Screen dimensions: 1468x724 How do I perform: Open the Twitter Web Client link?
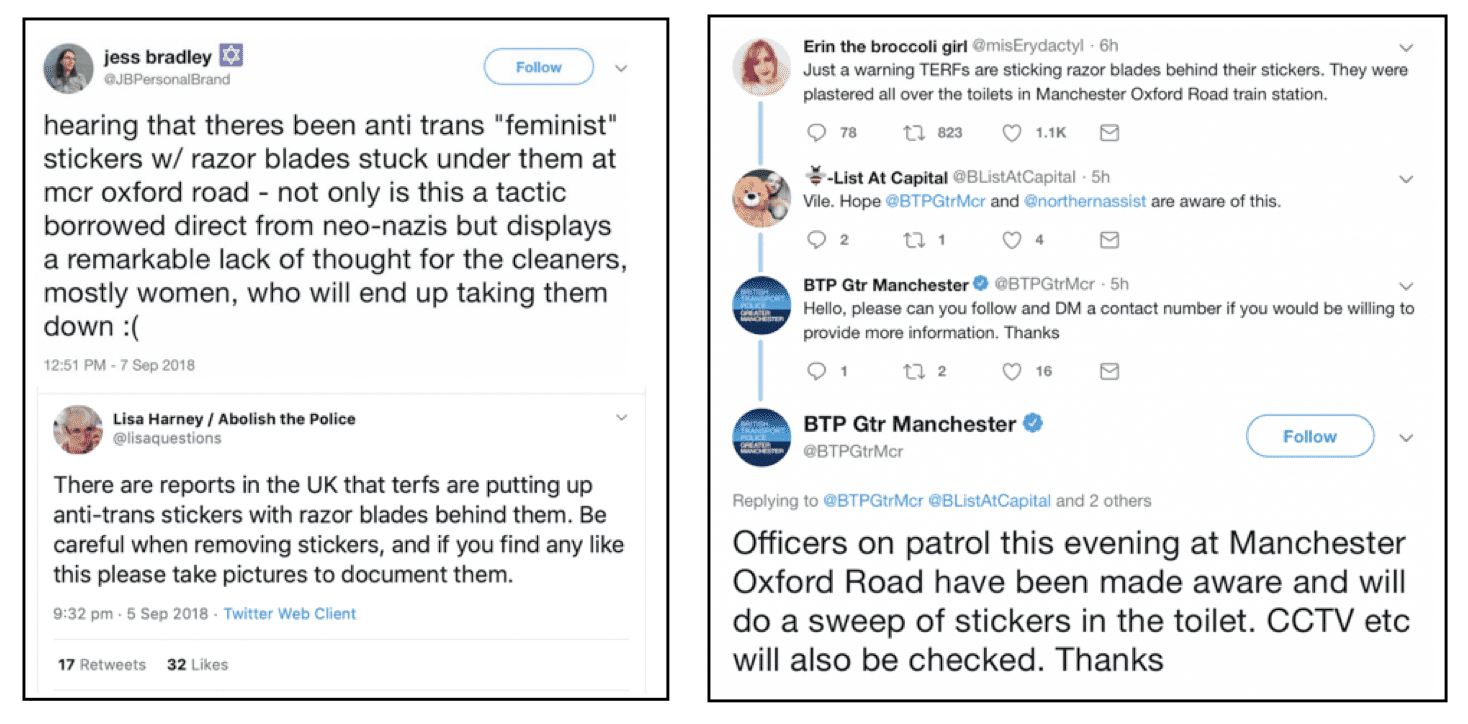tap(289, 614)
